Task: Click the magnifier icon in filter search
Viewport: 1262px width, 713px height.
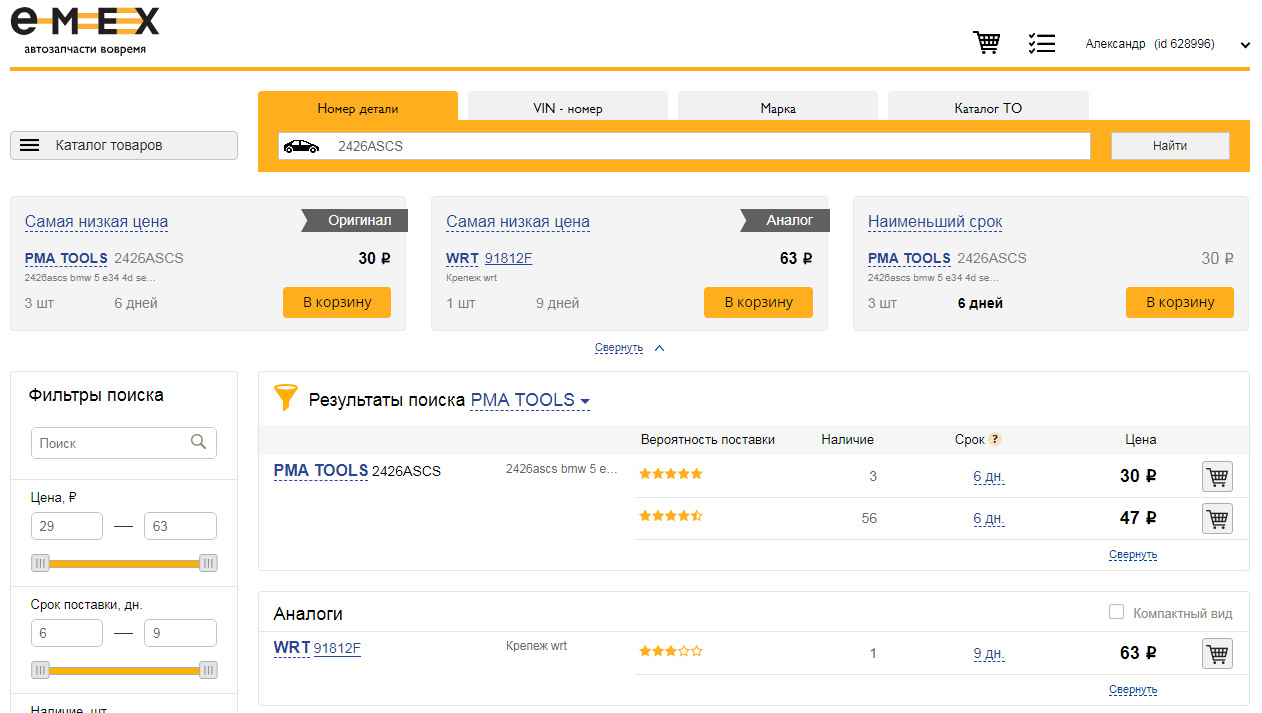Action: 198,442
